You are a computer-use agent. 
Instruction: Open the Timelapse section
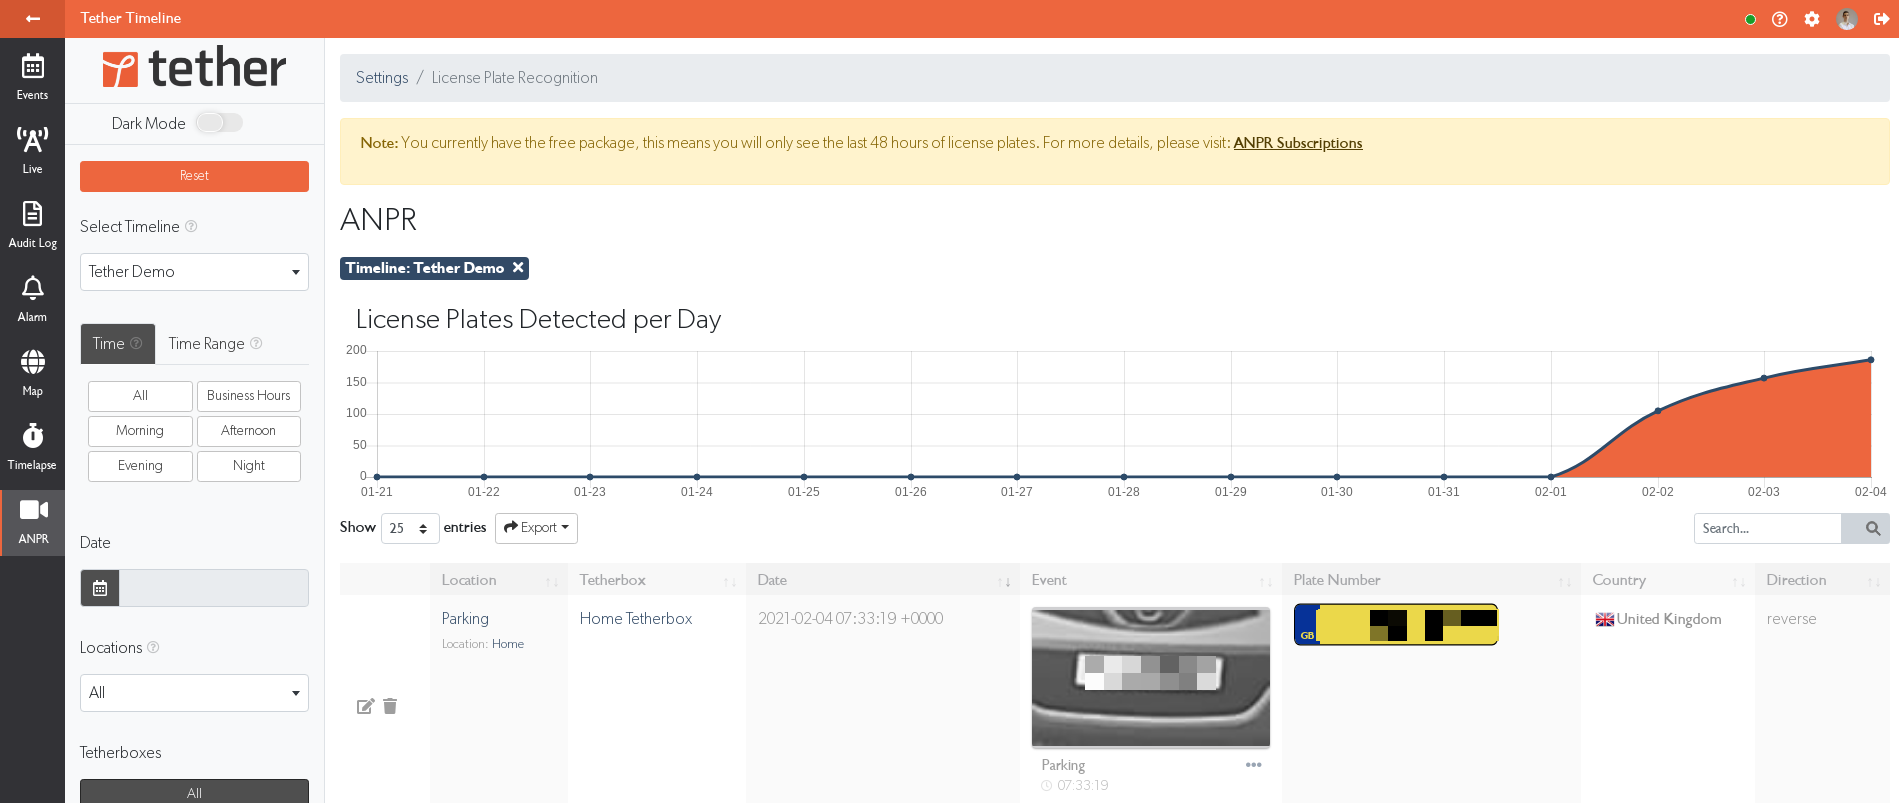(32, 446)
